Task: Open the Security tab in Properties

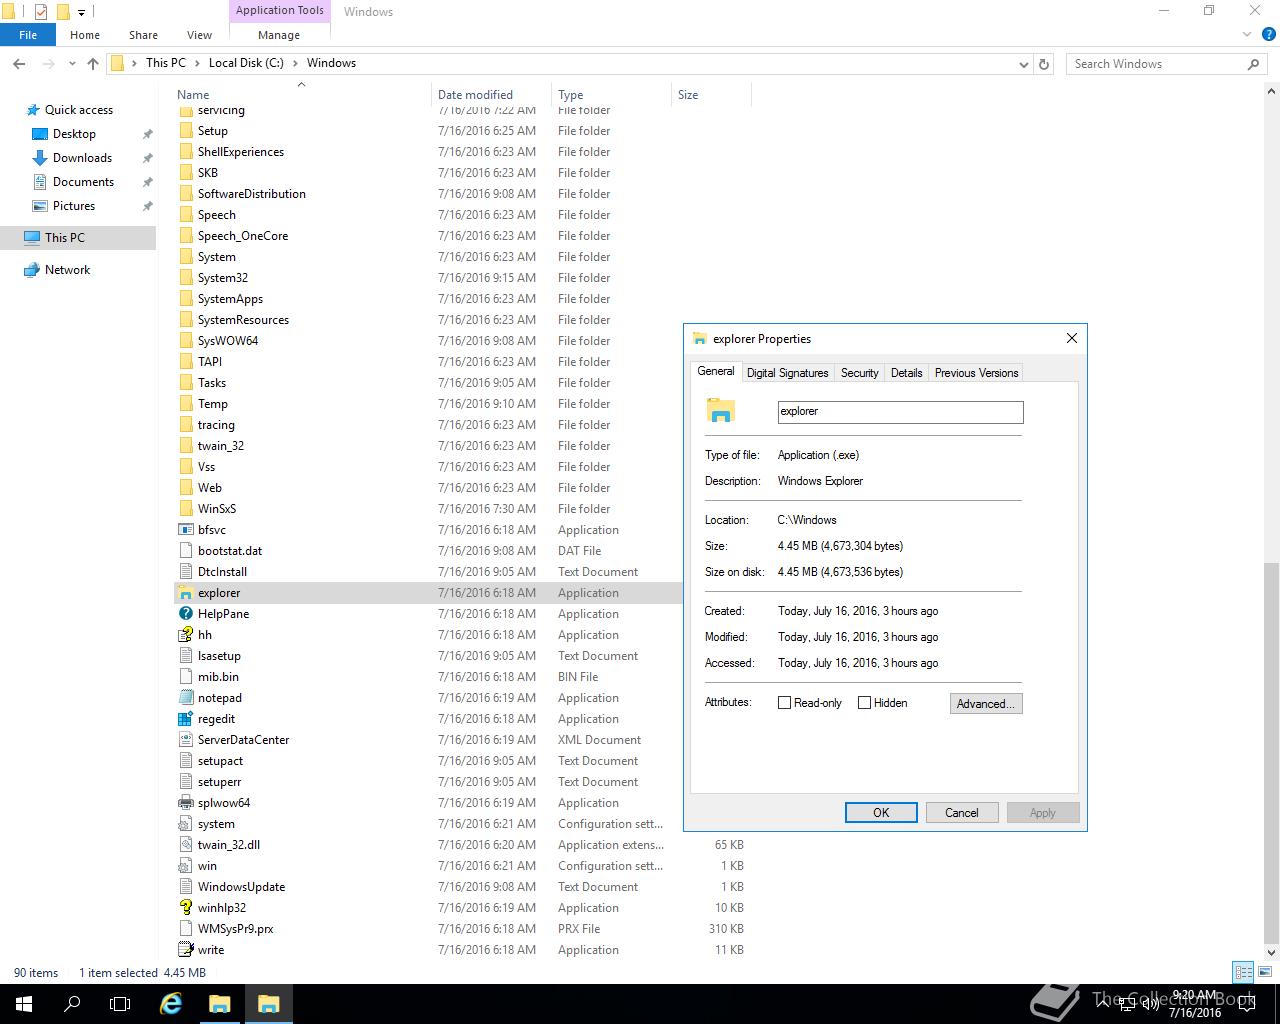Action: 860,373
